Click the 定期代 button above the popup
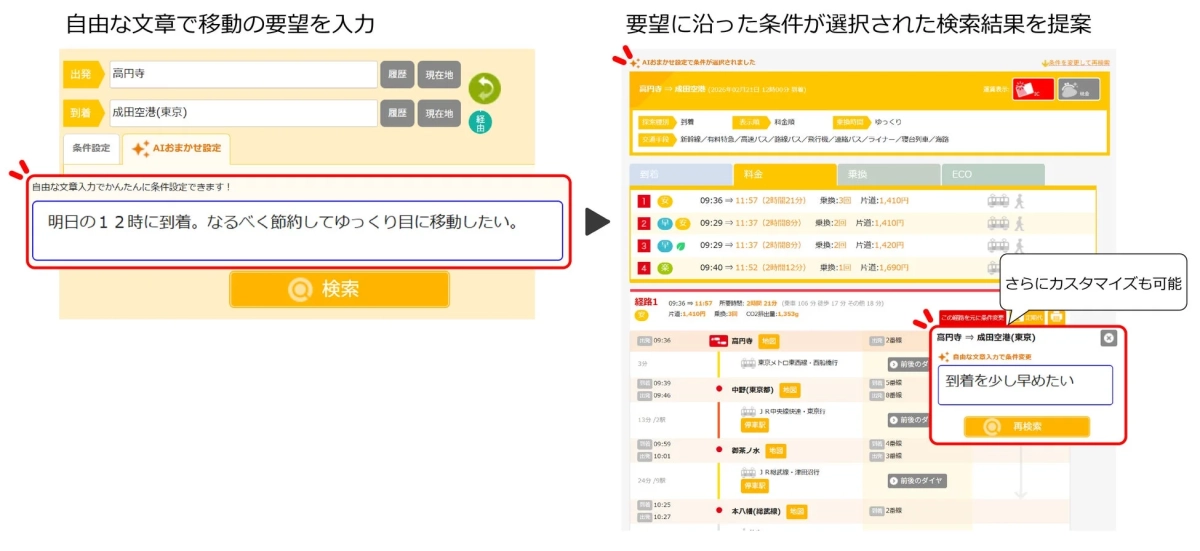The image size is (1200, 551). (x=1032, y=317)
